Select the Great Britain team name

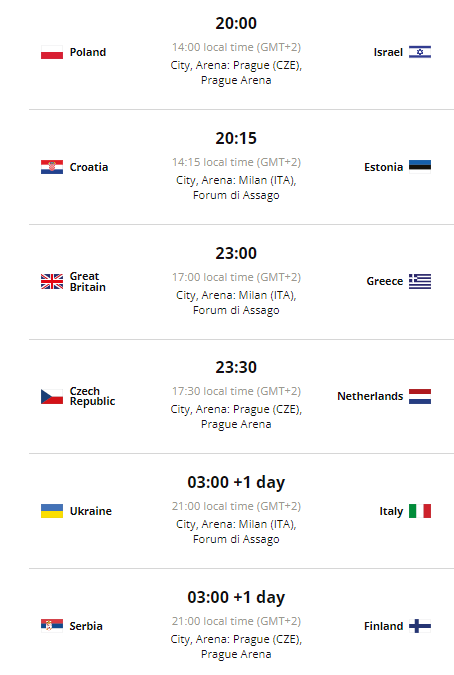pos(88,282)
